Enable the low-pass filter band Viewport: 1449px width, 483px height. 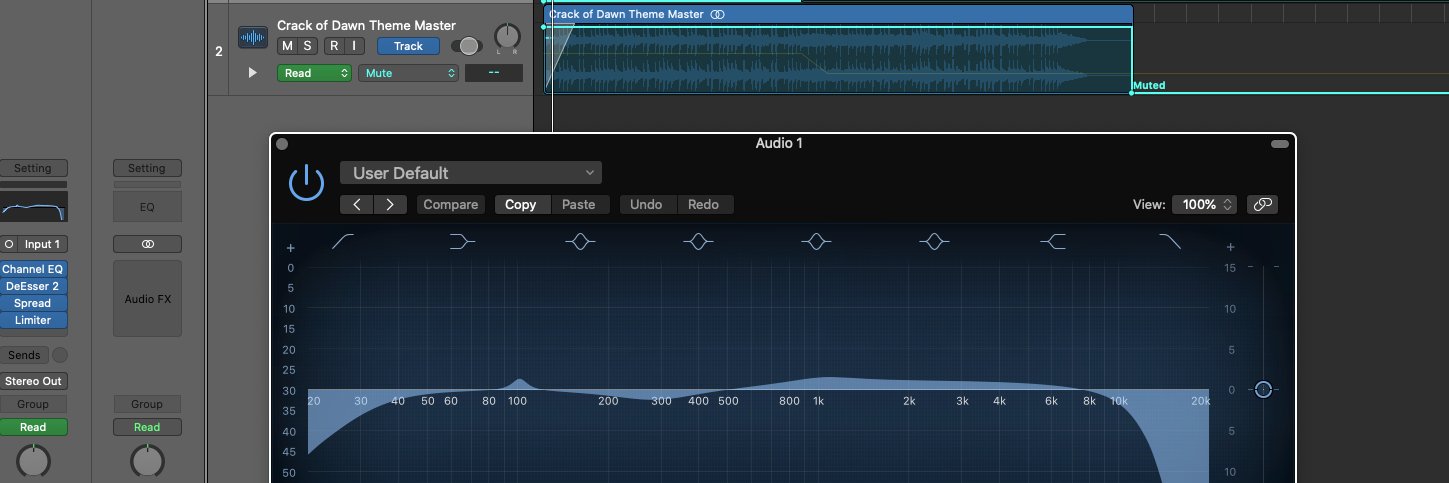[x=1170, y=241]
